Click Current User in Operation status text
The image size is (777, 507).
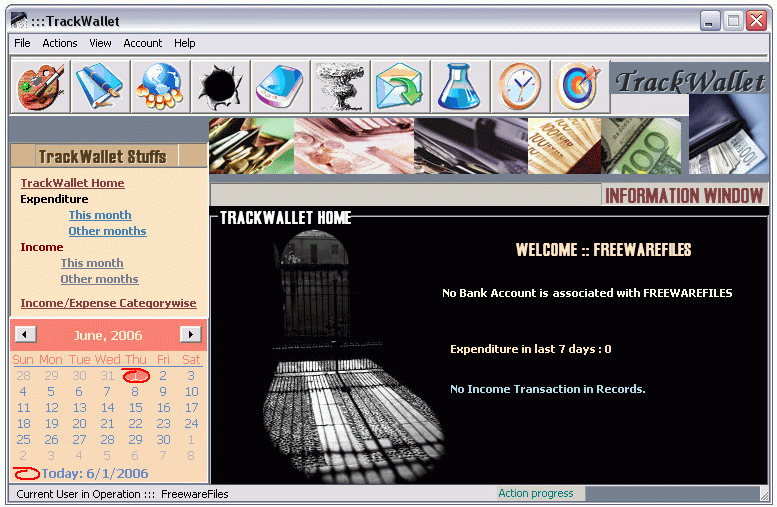tap(122, 494)
